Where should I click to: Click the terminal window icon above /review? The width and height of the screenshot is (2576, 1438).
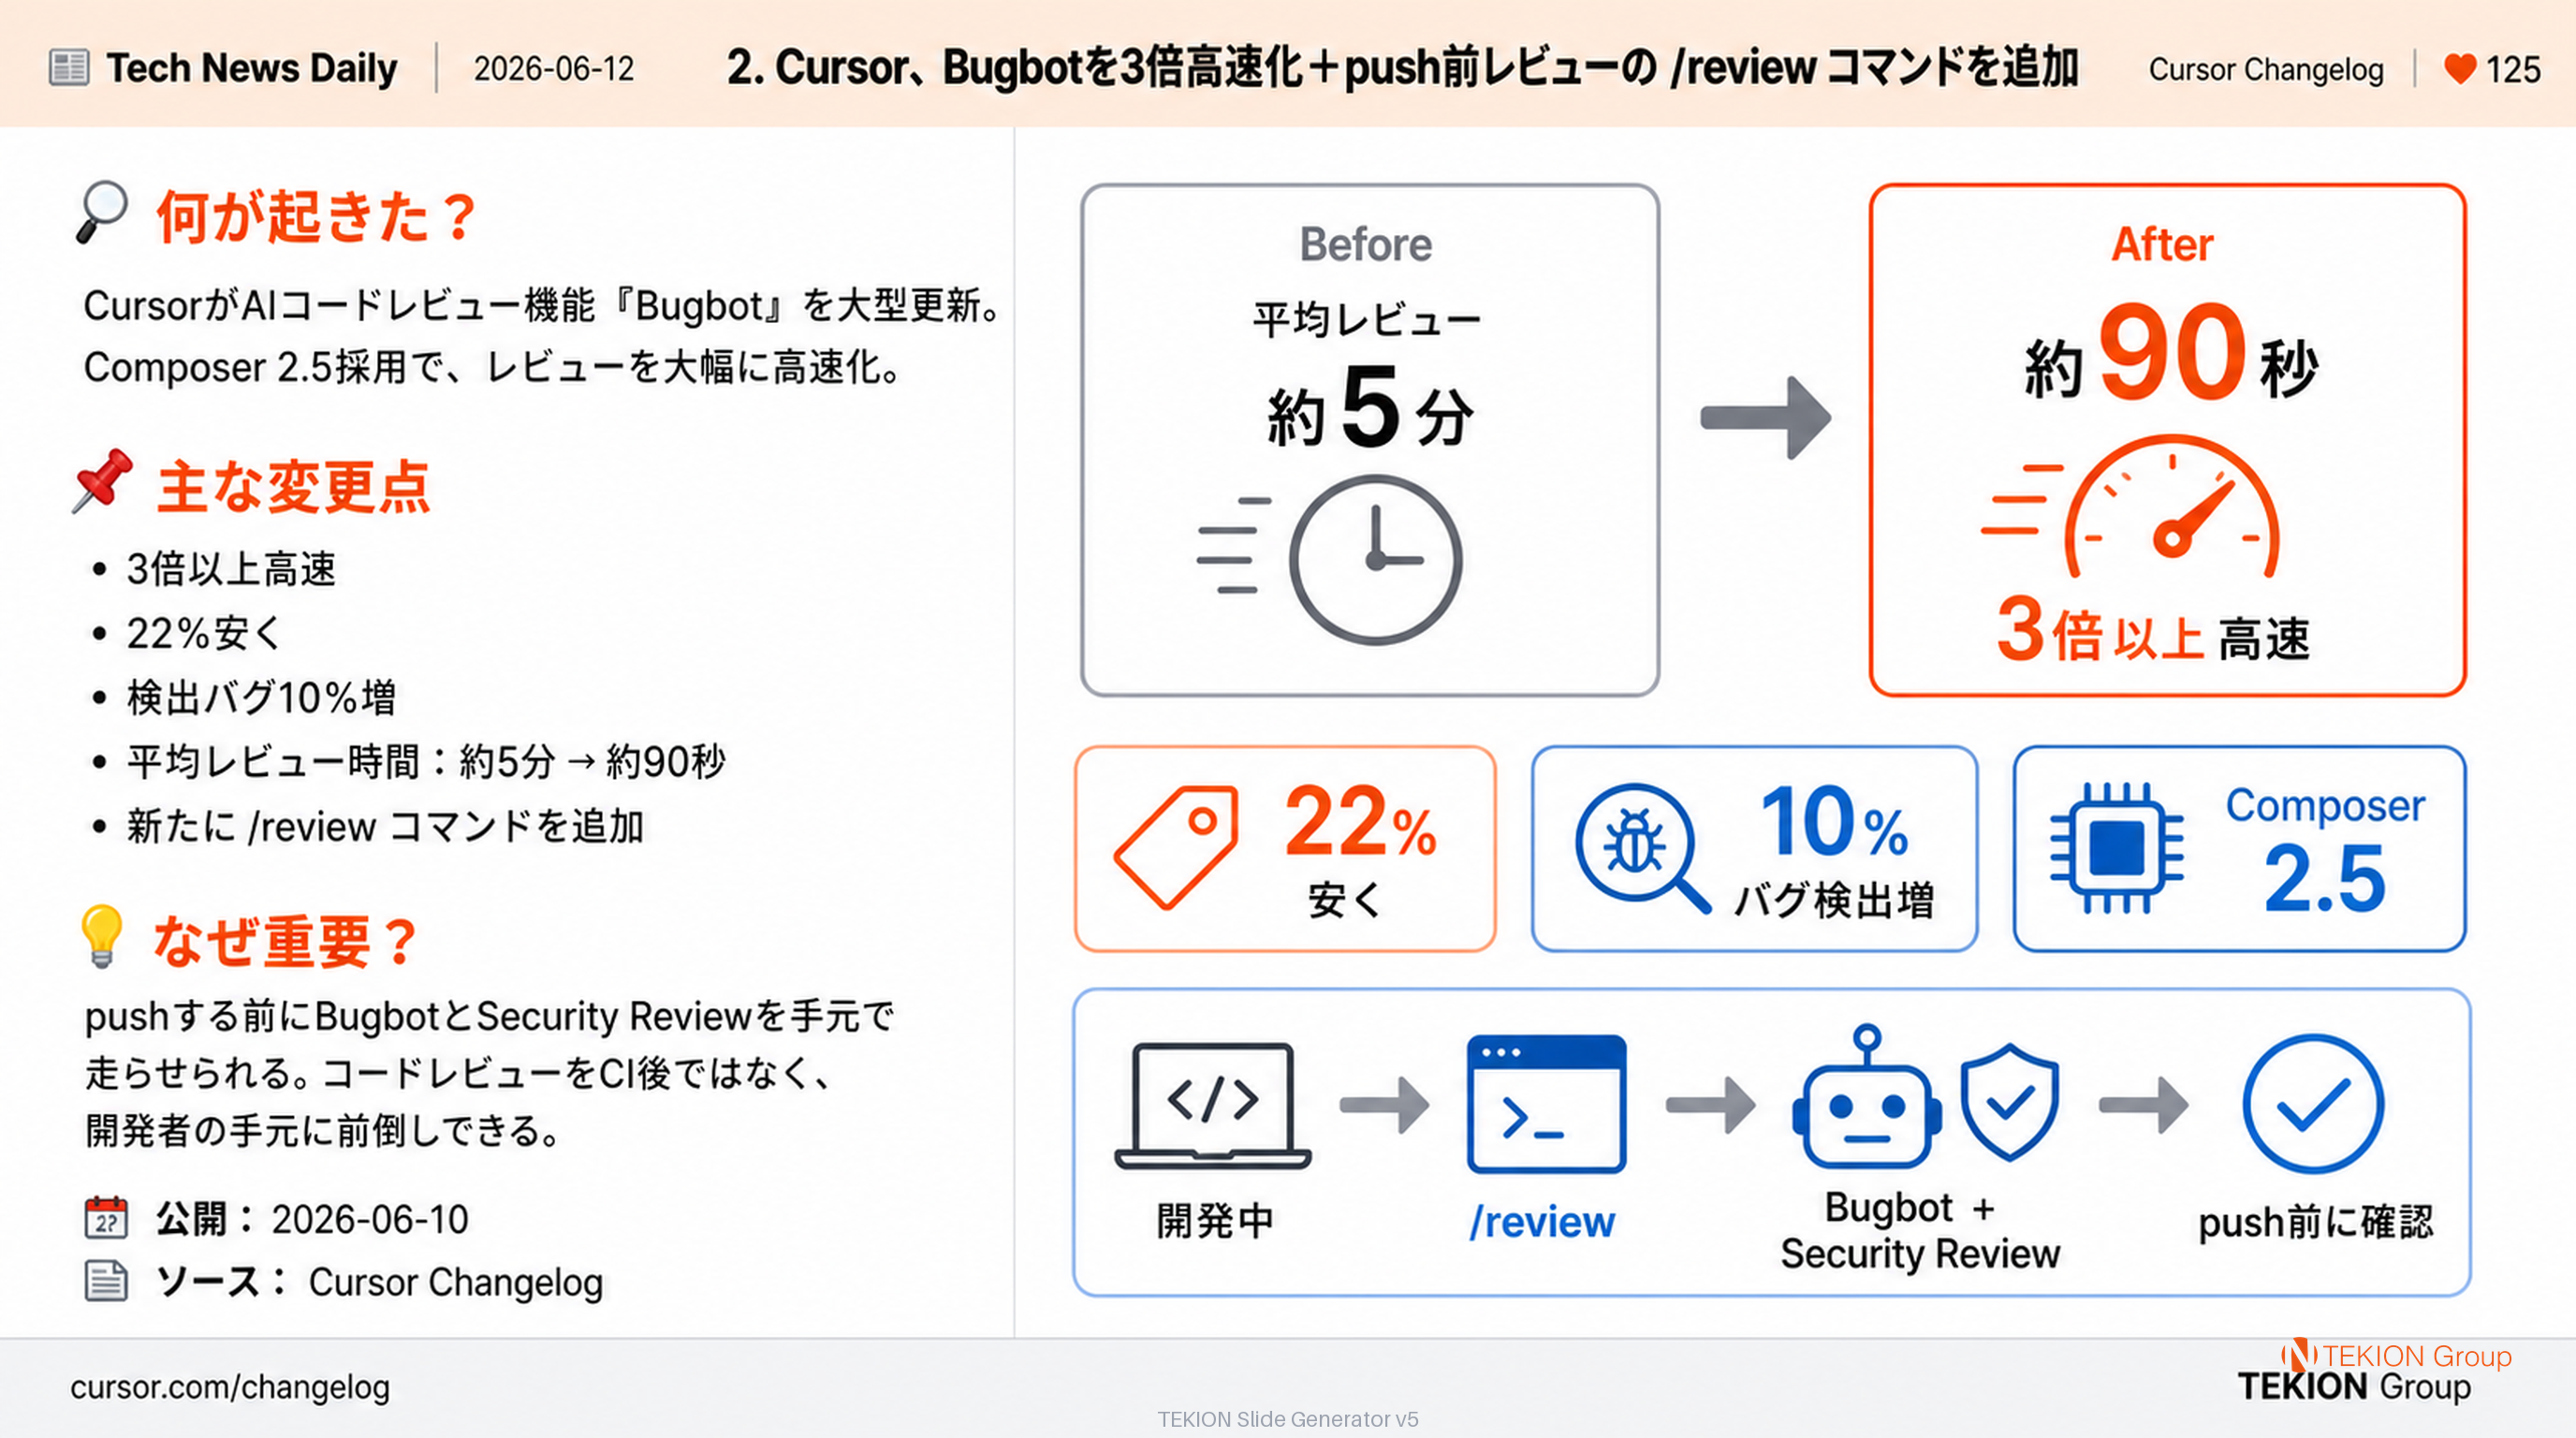pos(1546,1104)
